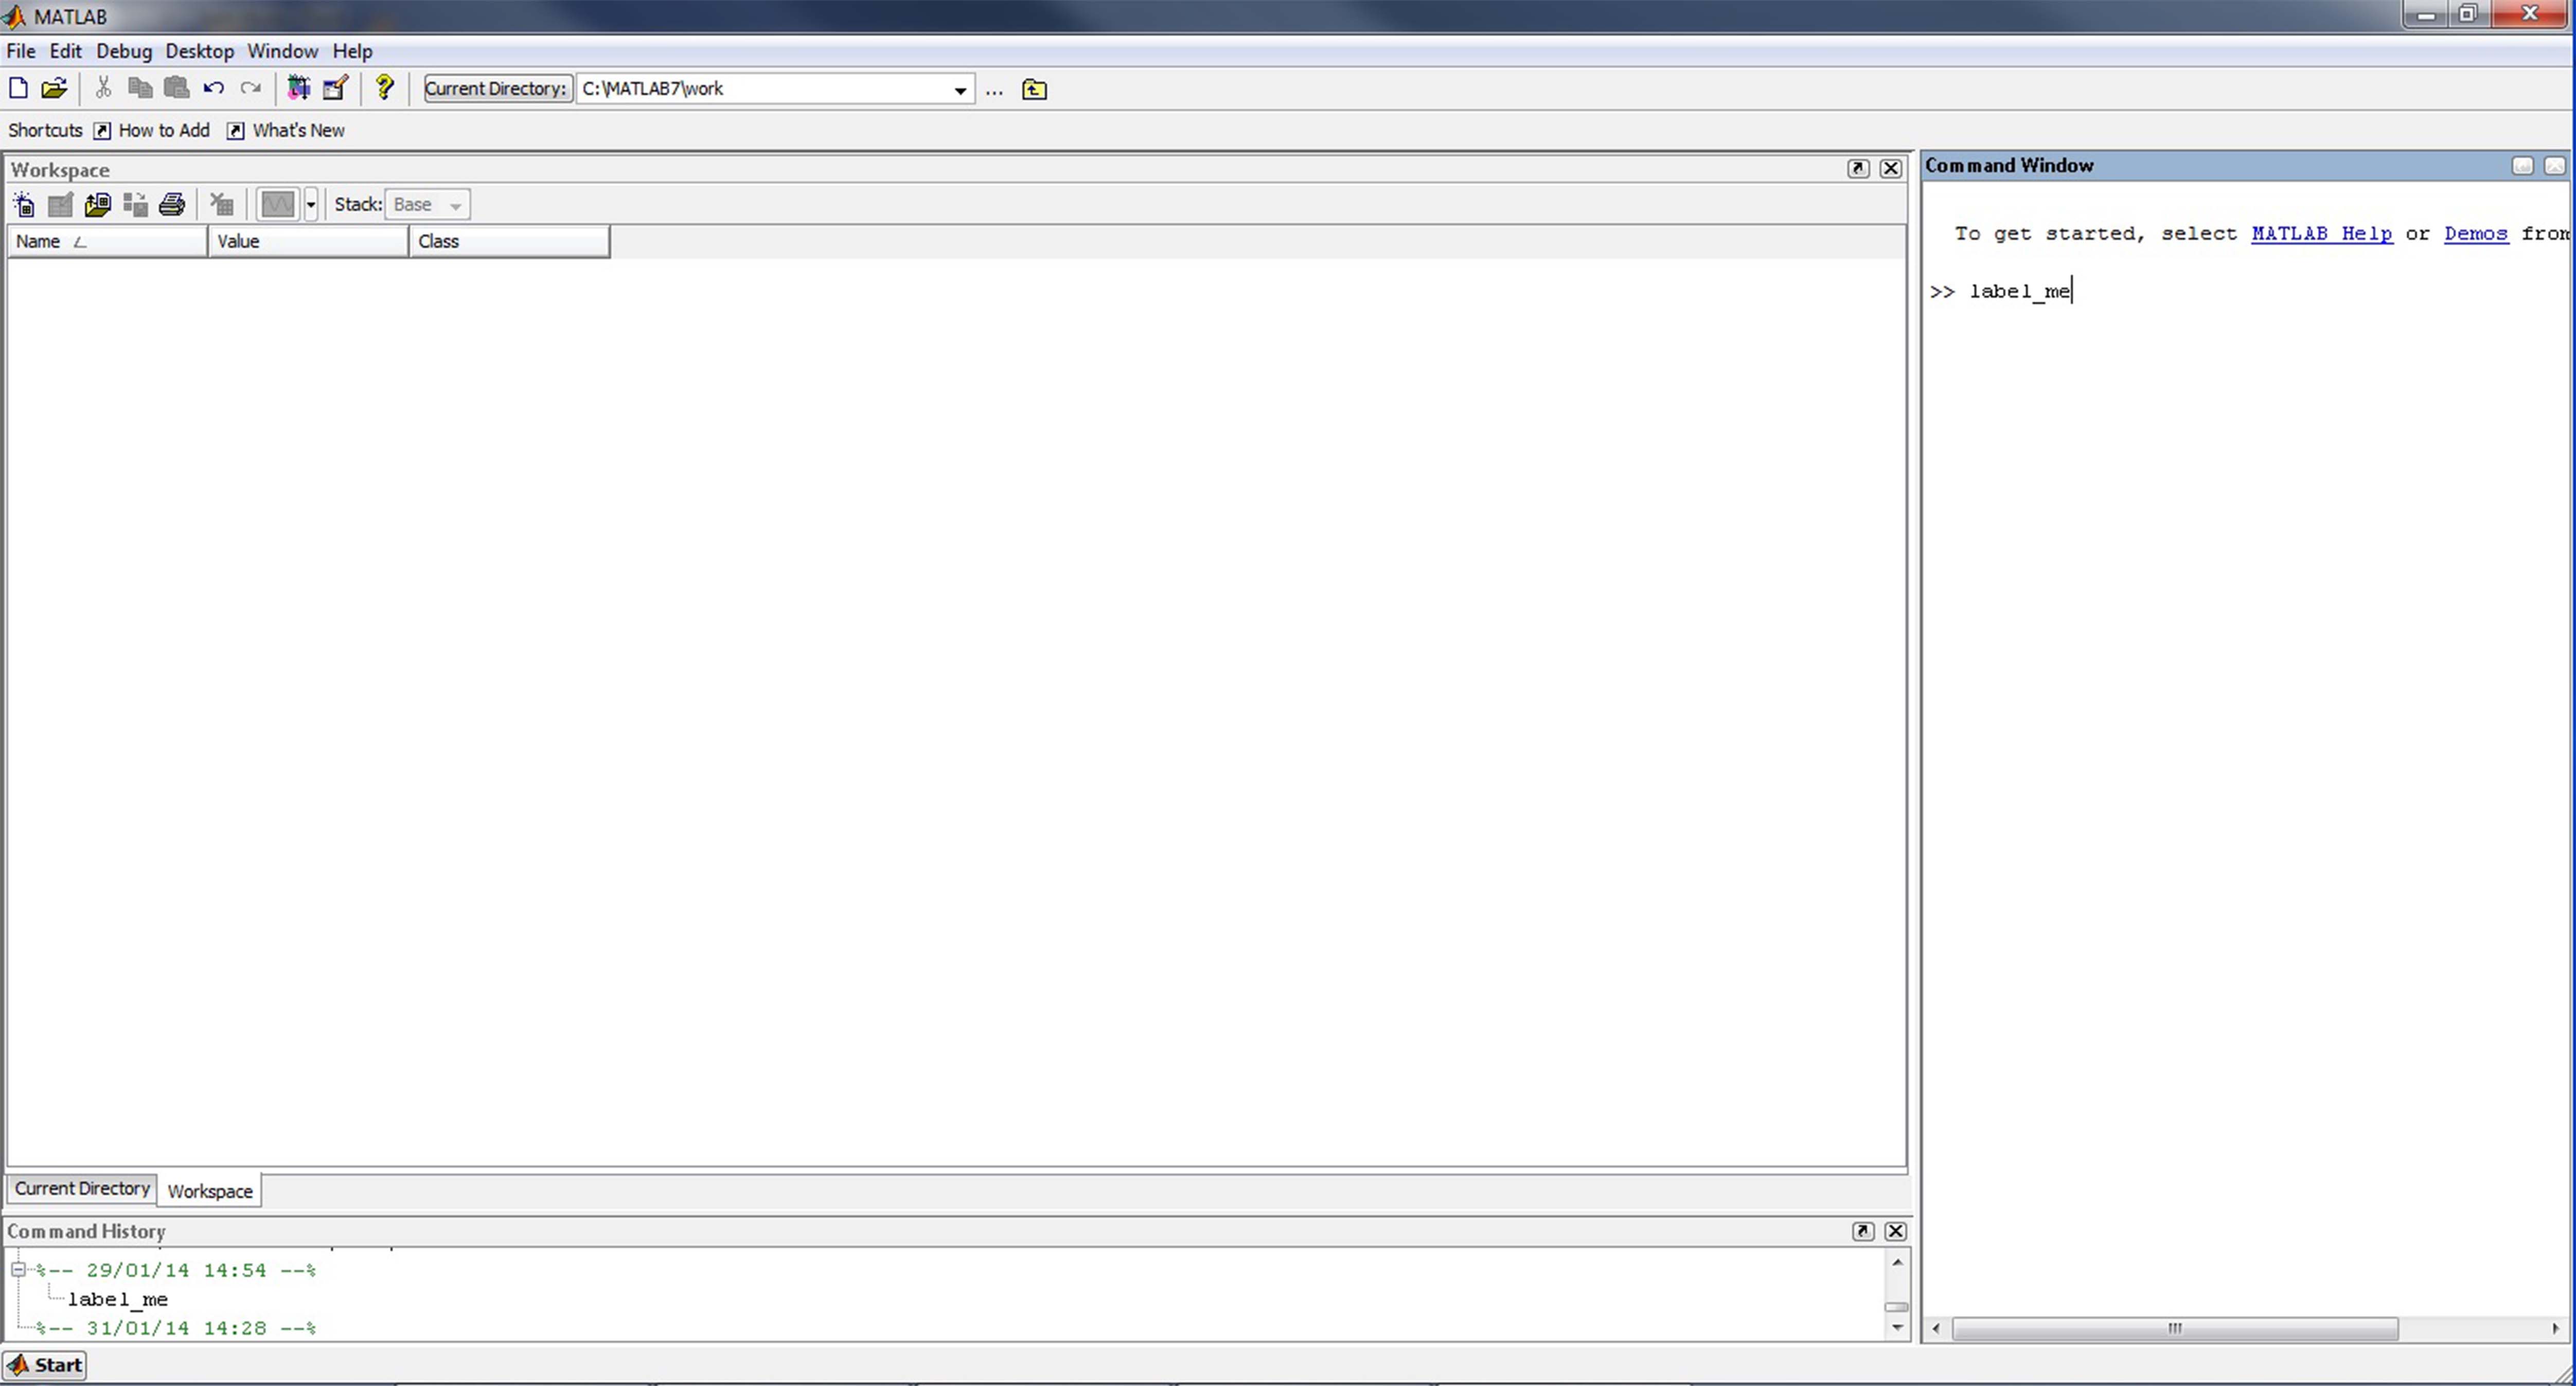Undock the Command Window panel

(2522, 166)
